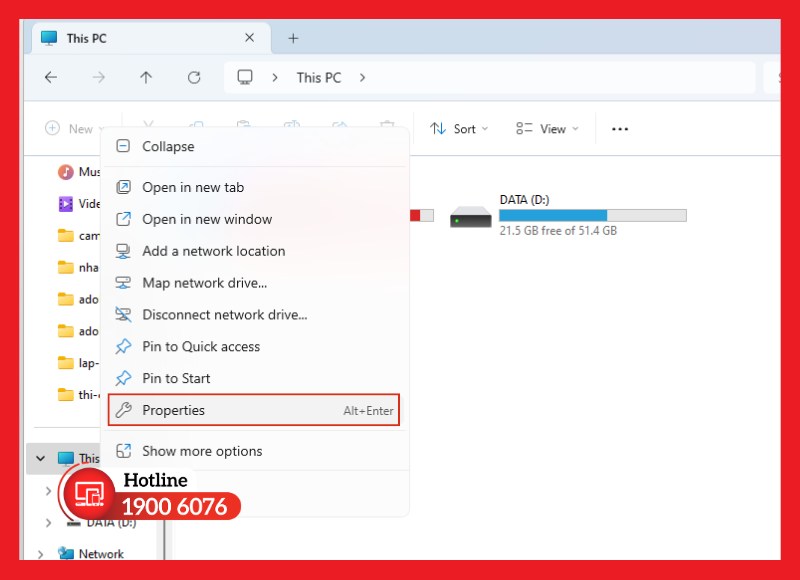Collapse the This PC tree node

(x=40, y=458)
